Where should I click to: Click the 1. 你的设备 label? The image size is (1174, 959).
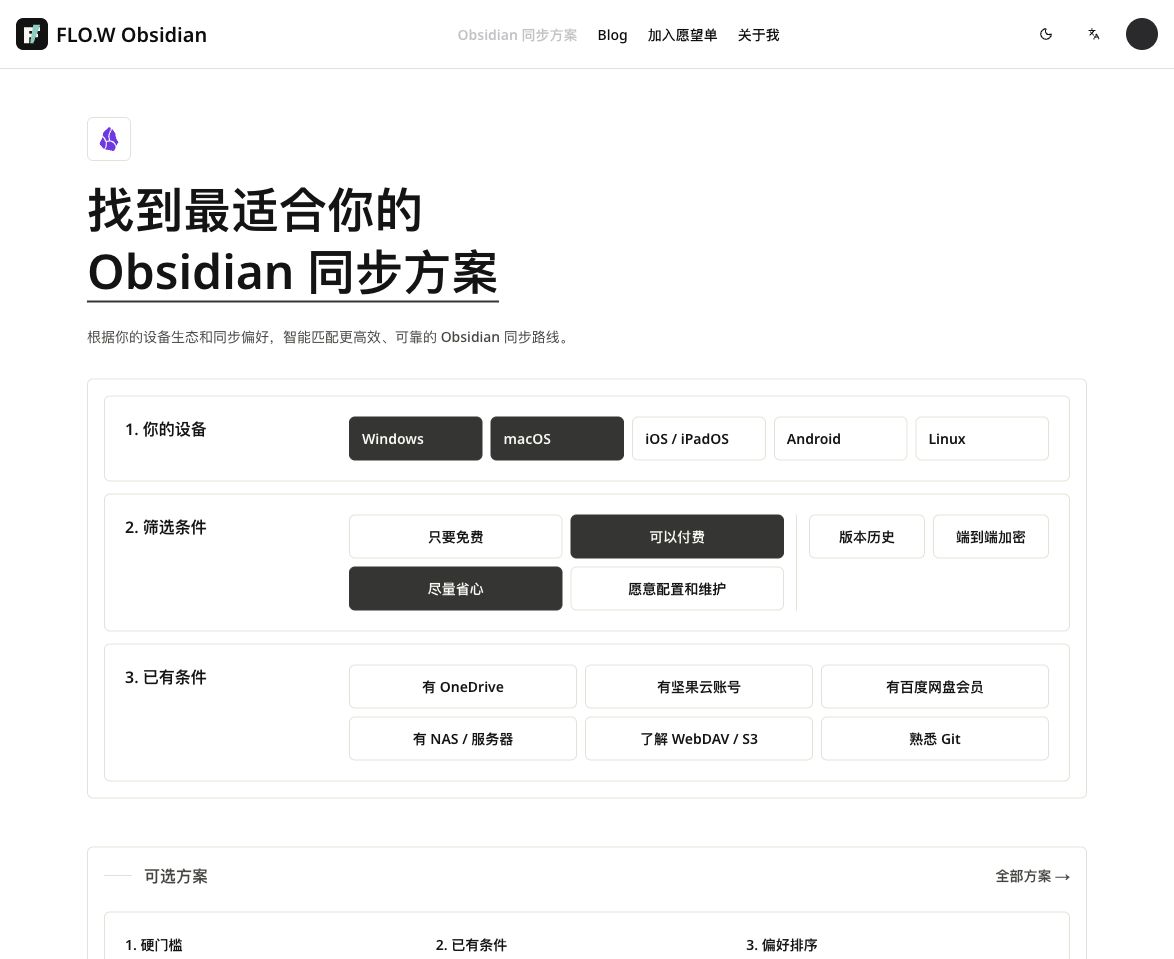pos(165,429)
